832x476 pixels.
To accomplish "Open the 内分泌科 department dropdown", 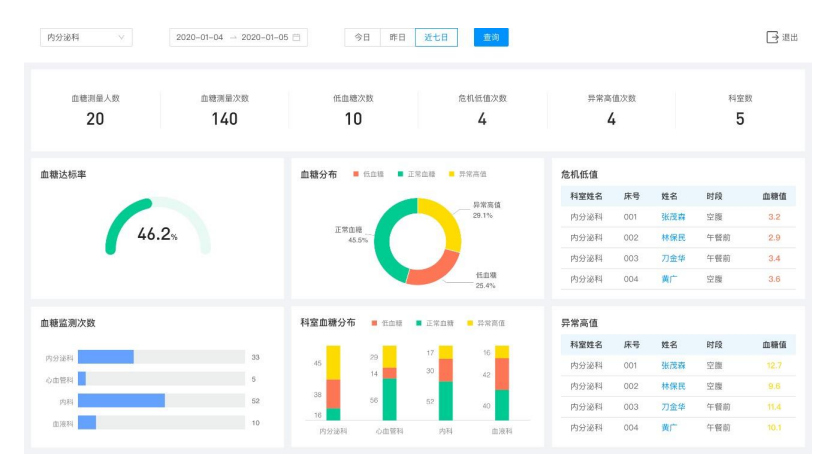I will click(86, 37).
